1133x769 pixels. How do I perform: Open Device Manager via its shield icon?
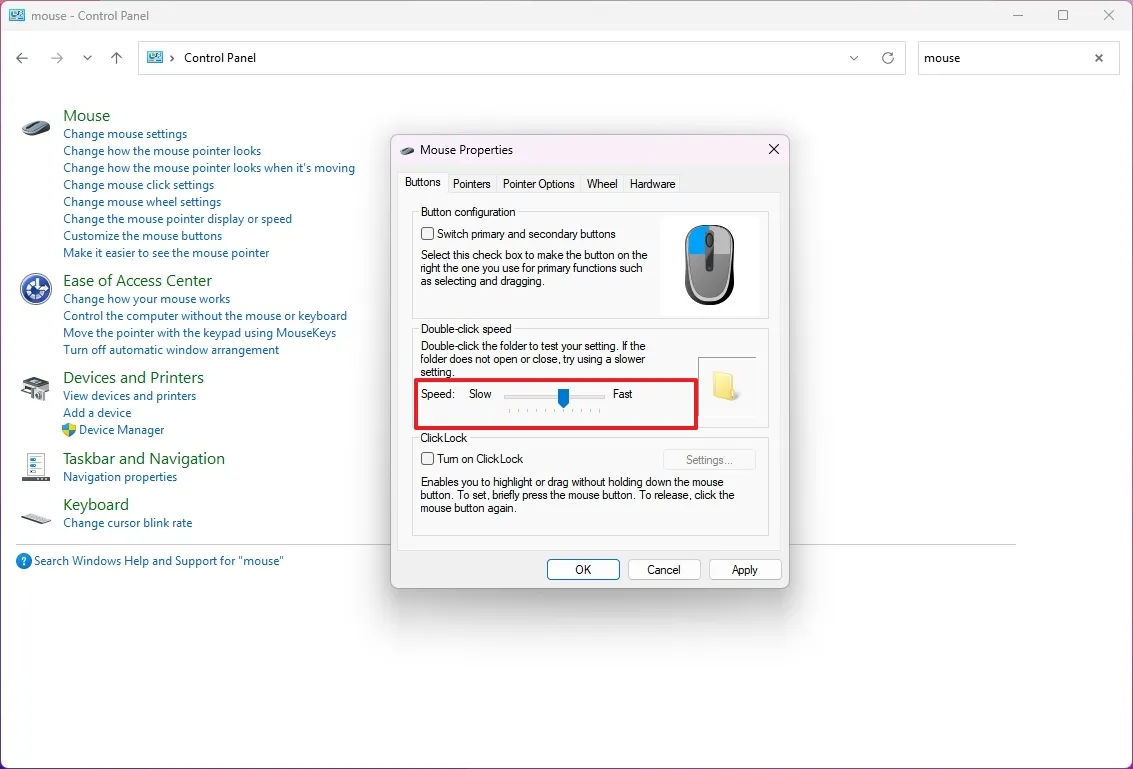pyautogui.click(x=68, y=430)
